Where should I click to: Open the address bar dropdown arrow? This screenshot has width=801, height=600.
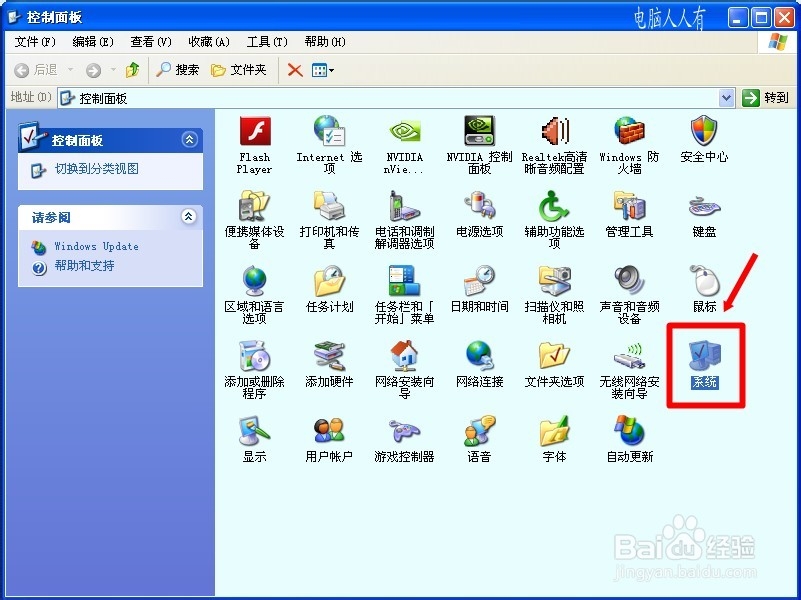coord(728,97)
